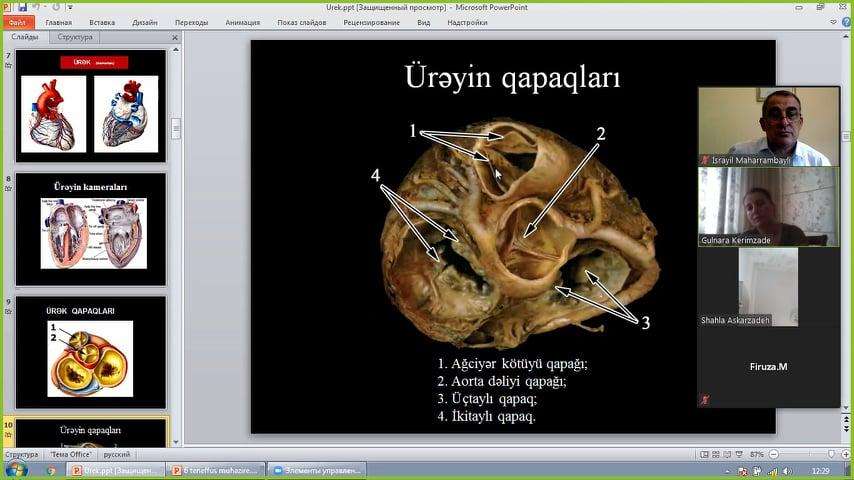
Task: Switch to Reading view icon
Action: pos(727,454)
